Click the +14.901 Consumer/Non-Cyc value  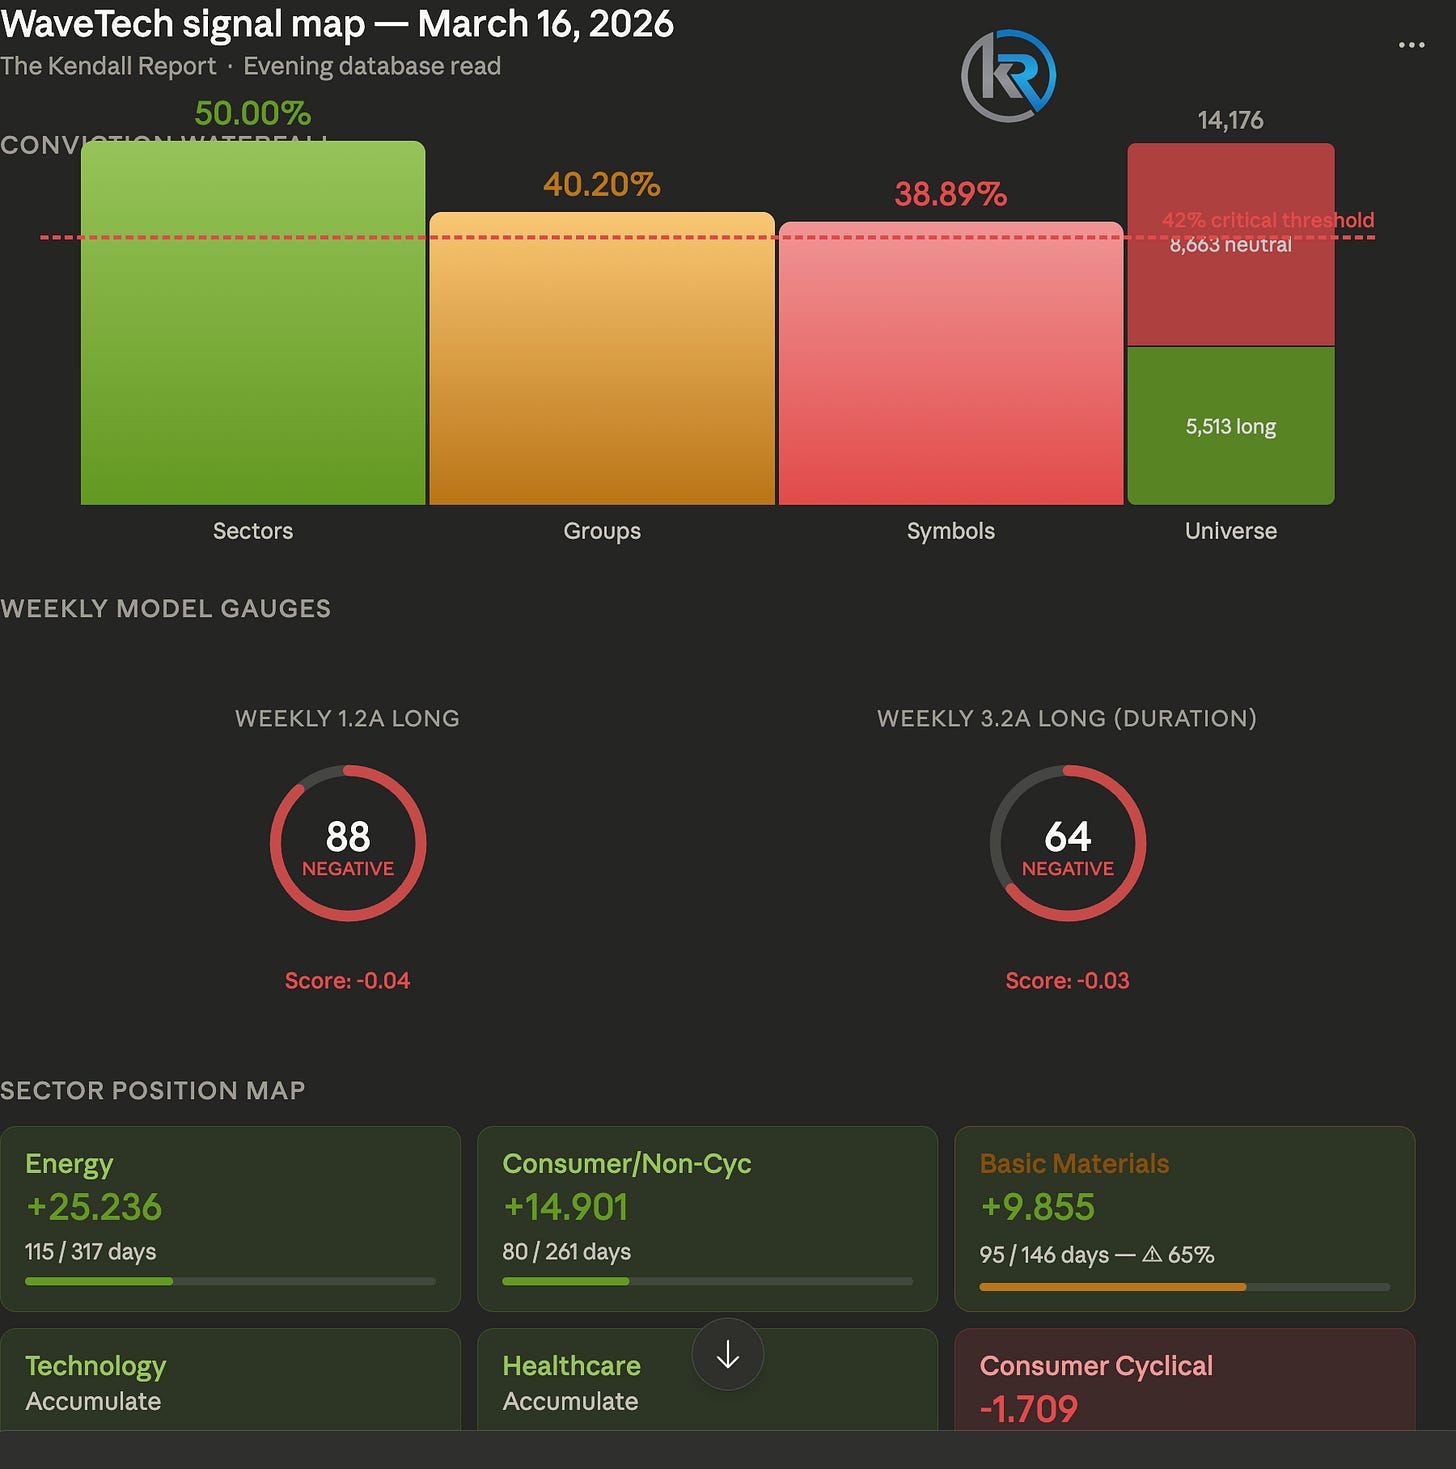pyautogui.click(x=565, y=1207)
